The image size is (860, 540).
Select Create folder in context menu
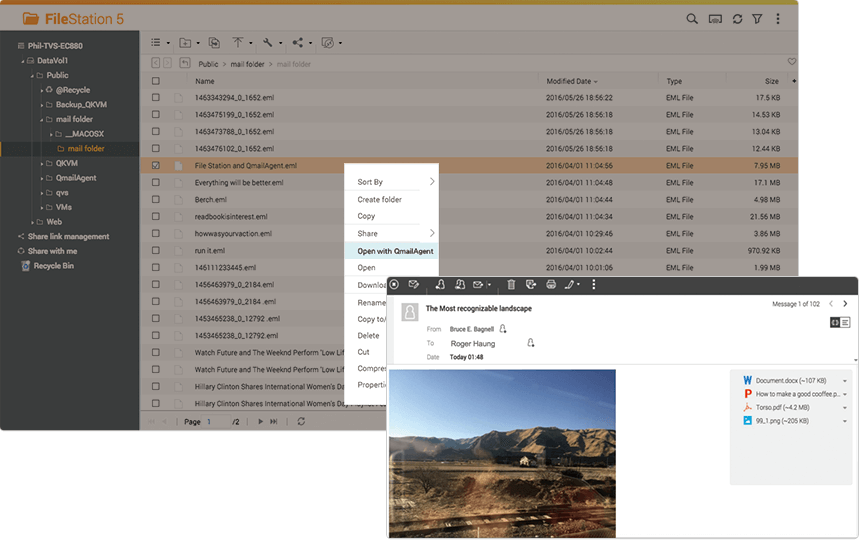point(381,199)
